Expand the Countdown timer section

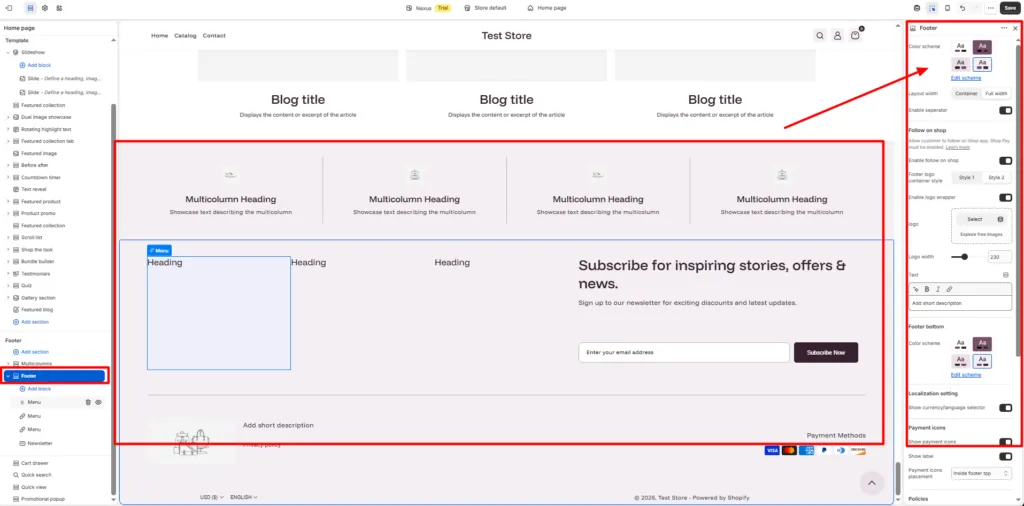[8, 178]
